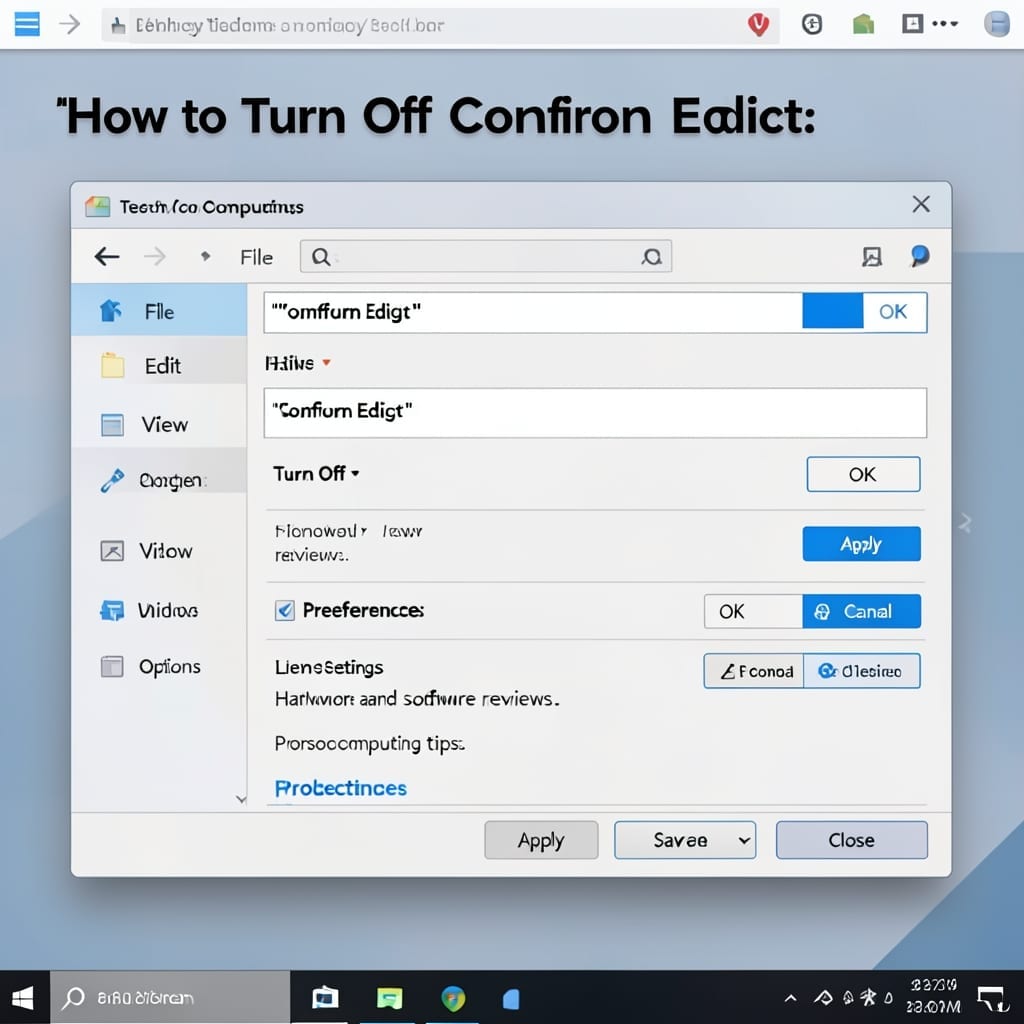The height and width of the screenshot is (1024, 1024).
Task: Click the Options sidebar icon
Action: click(112, 667)
